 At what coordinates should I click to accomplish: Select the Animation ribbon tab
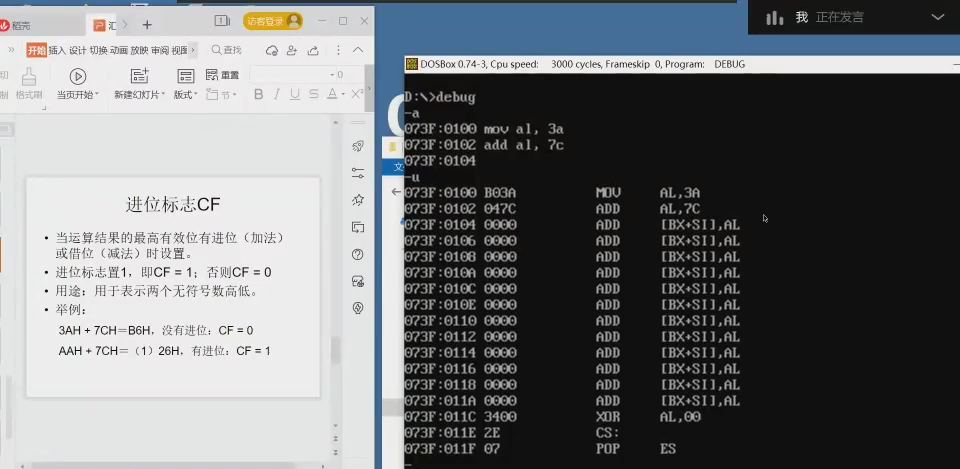coord(119,50)
